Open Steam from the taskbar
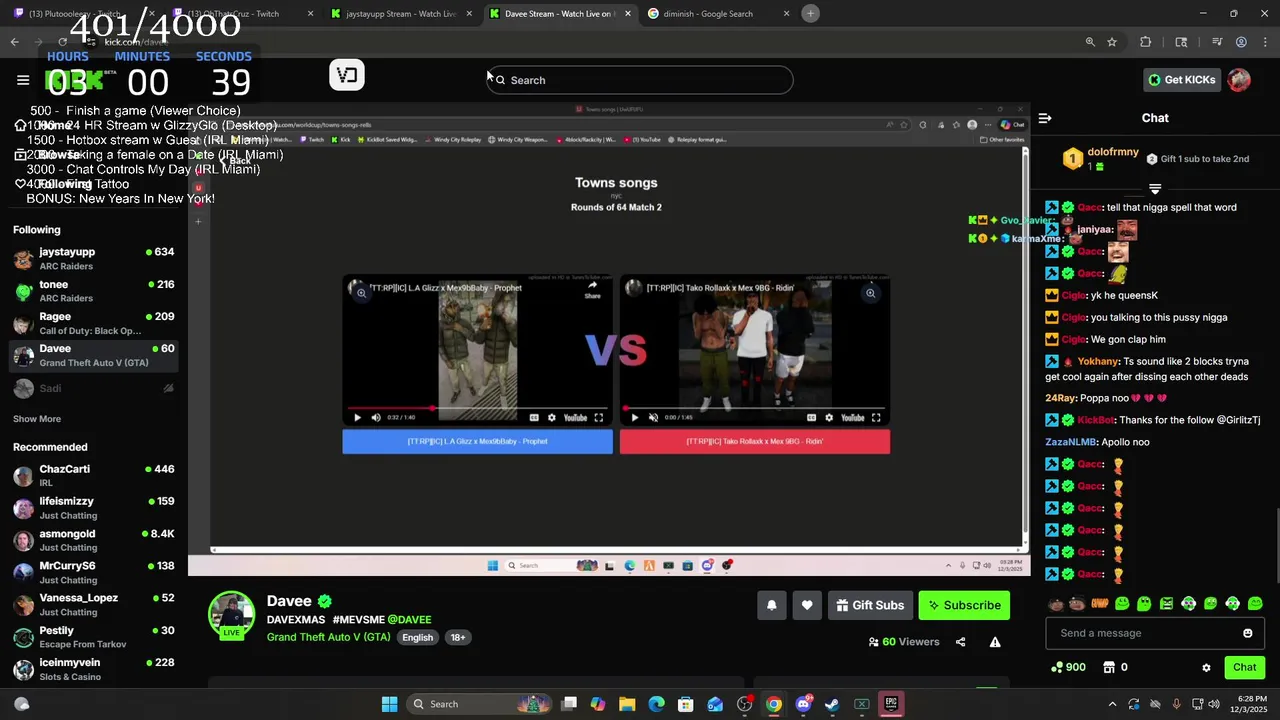Screen dimensions: 1280x720 832,704
